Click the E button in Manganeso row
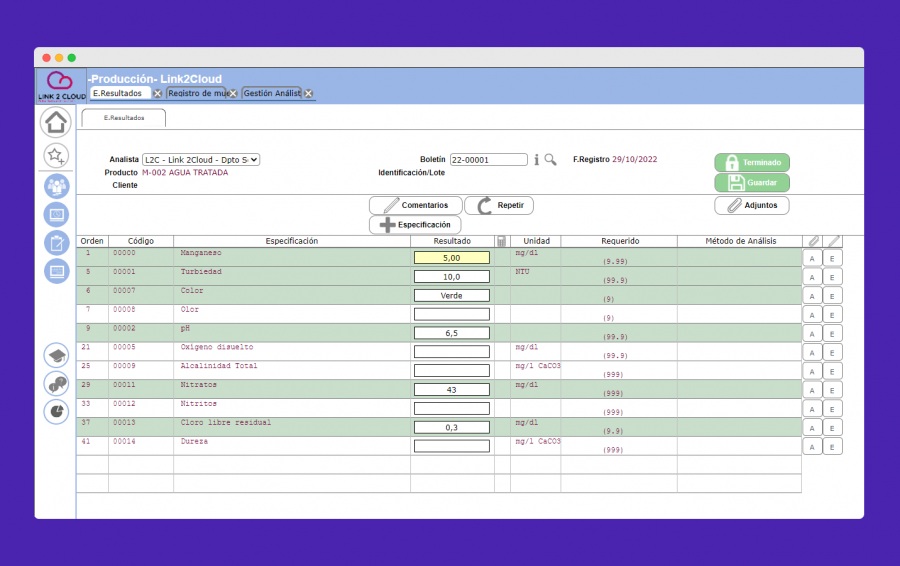 point(832,258)
